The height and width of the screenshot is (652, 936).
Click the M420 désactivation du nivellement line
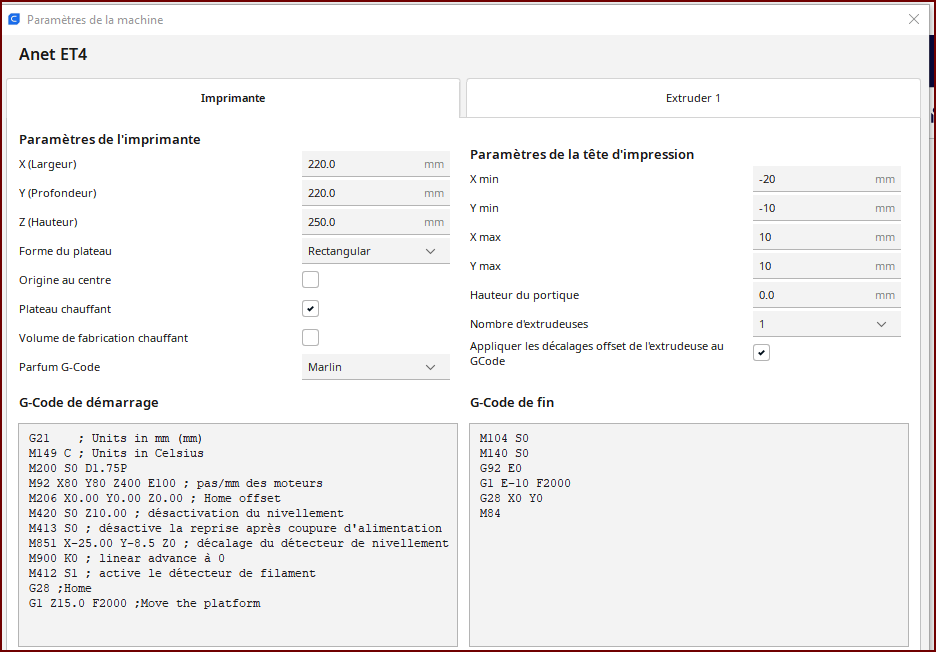[186, 513]
